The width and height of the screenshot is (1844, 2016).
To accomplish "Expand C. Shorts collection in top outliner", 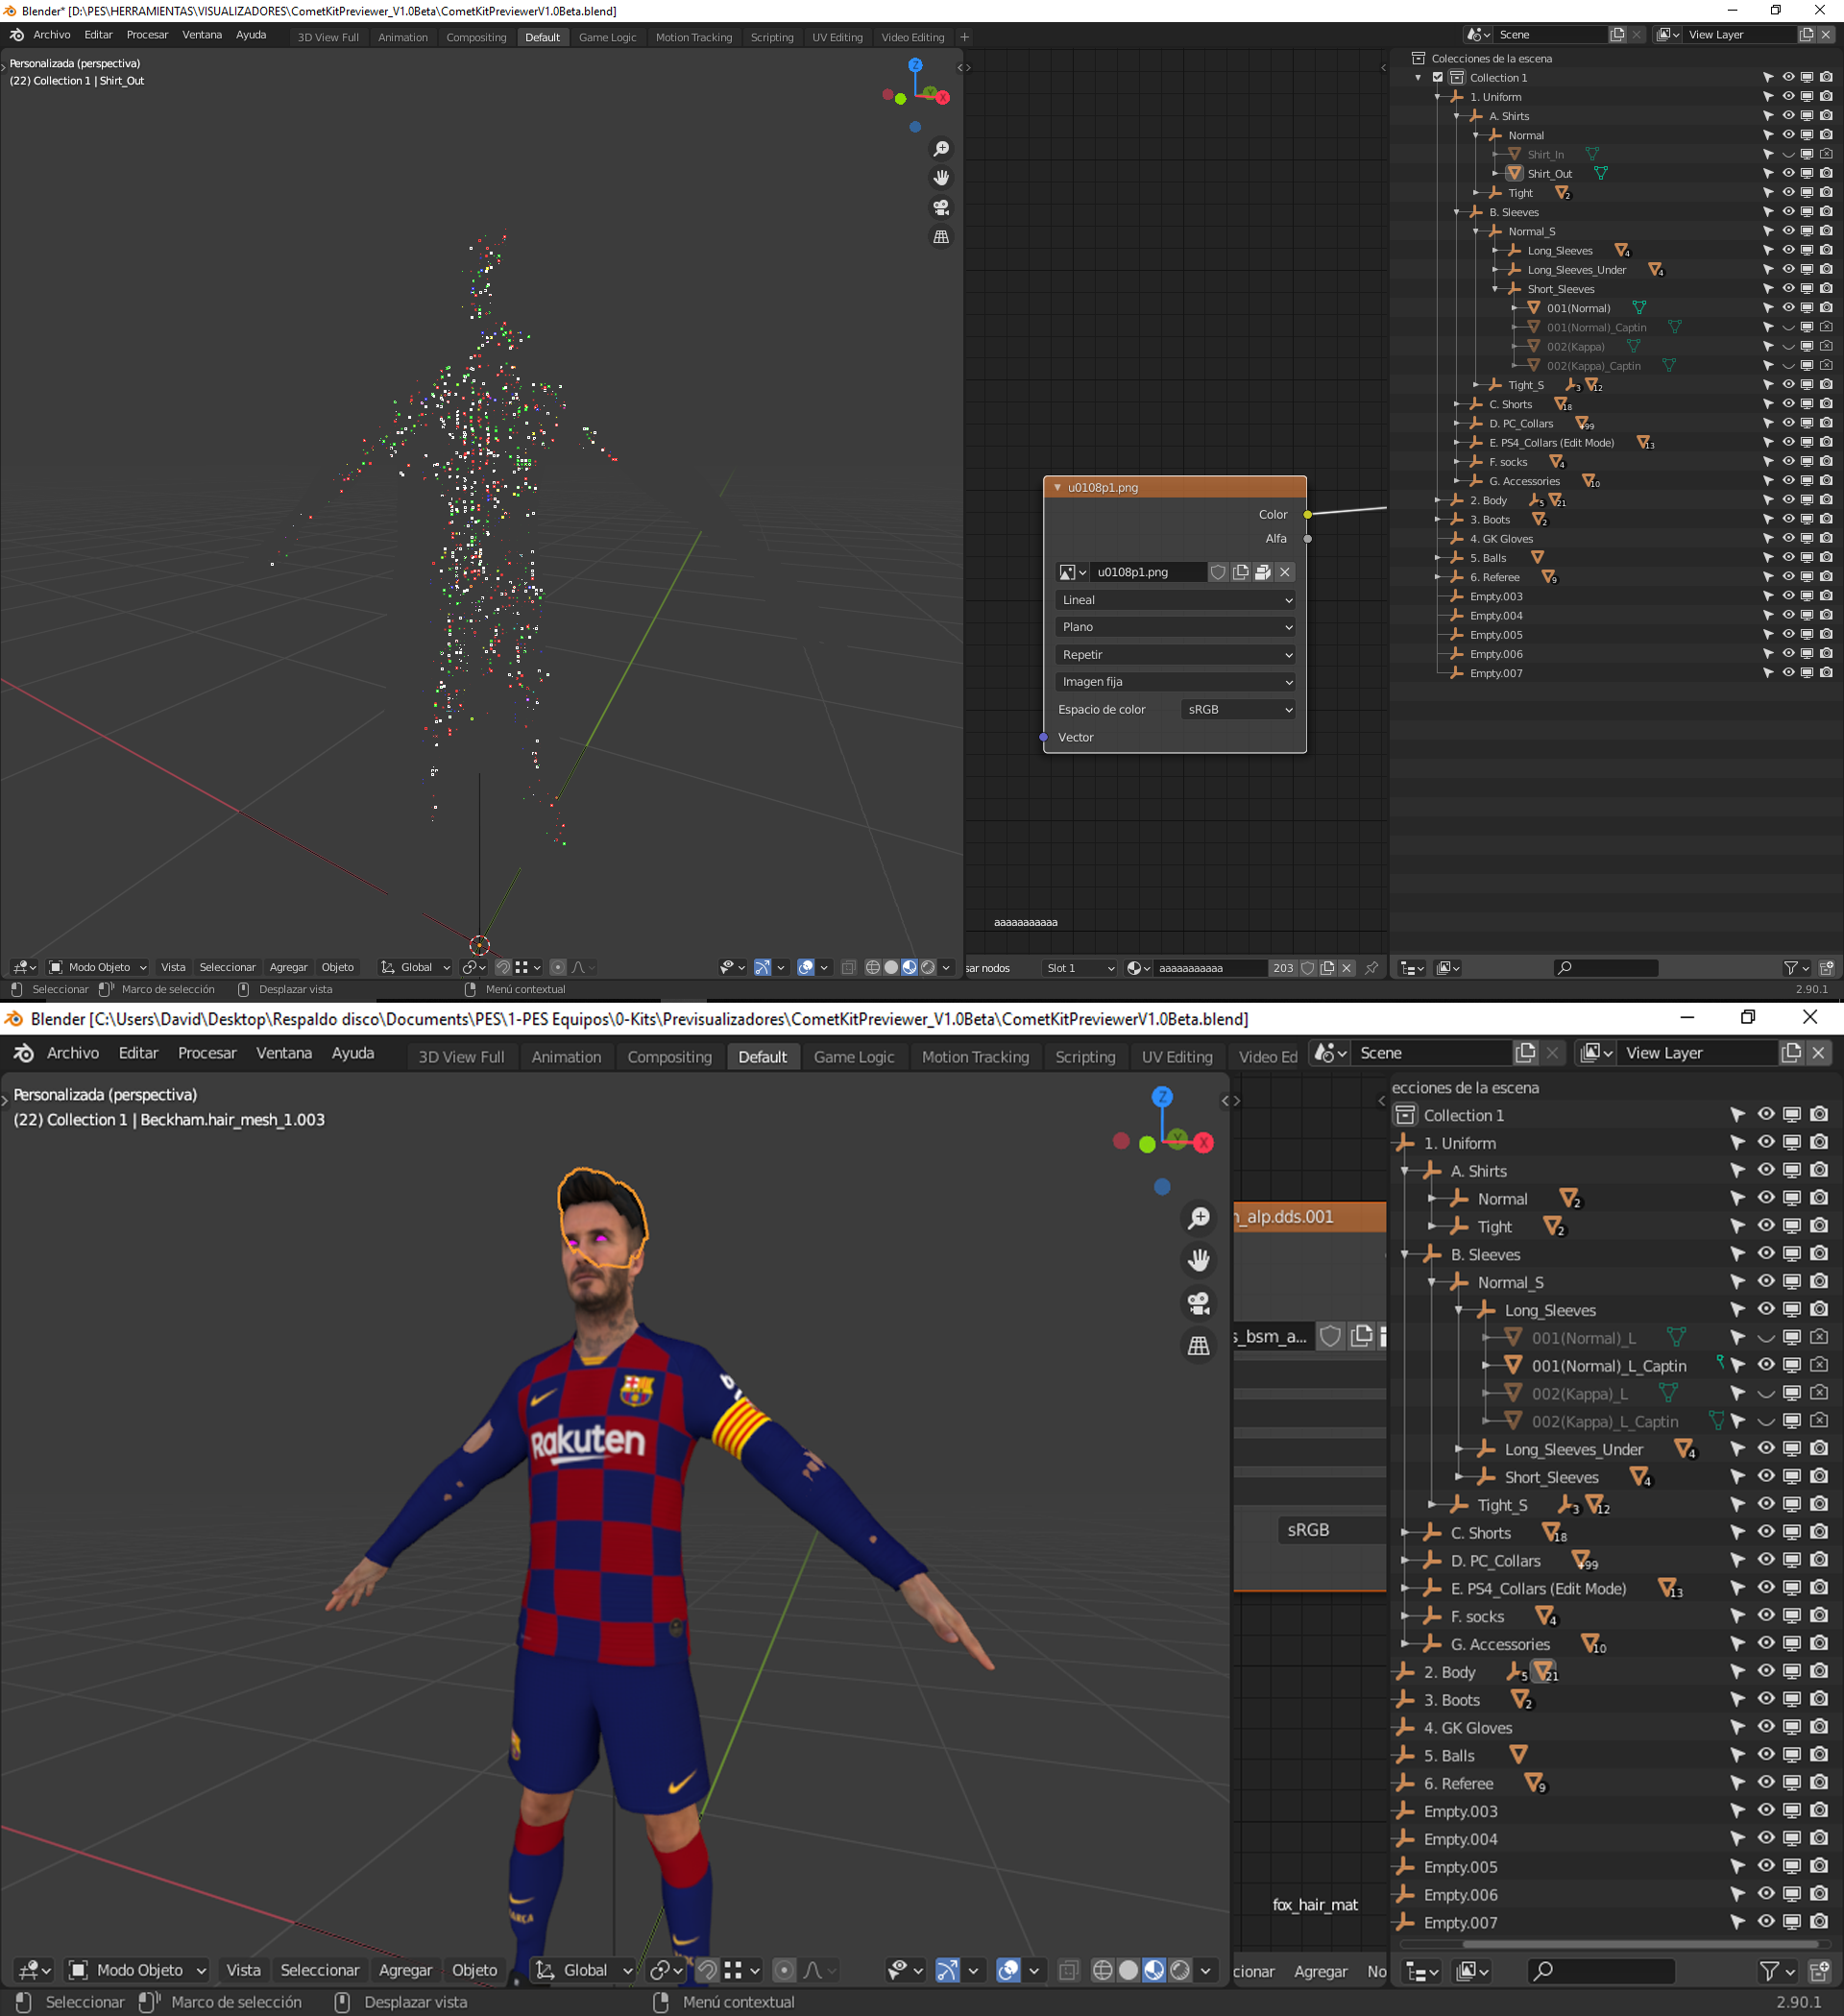I will pyautogui.click(x=1457, y=404).
